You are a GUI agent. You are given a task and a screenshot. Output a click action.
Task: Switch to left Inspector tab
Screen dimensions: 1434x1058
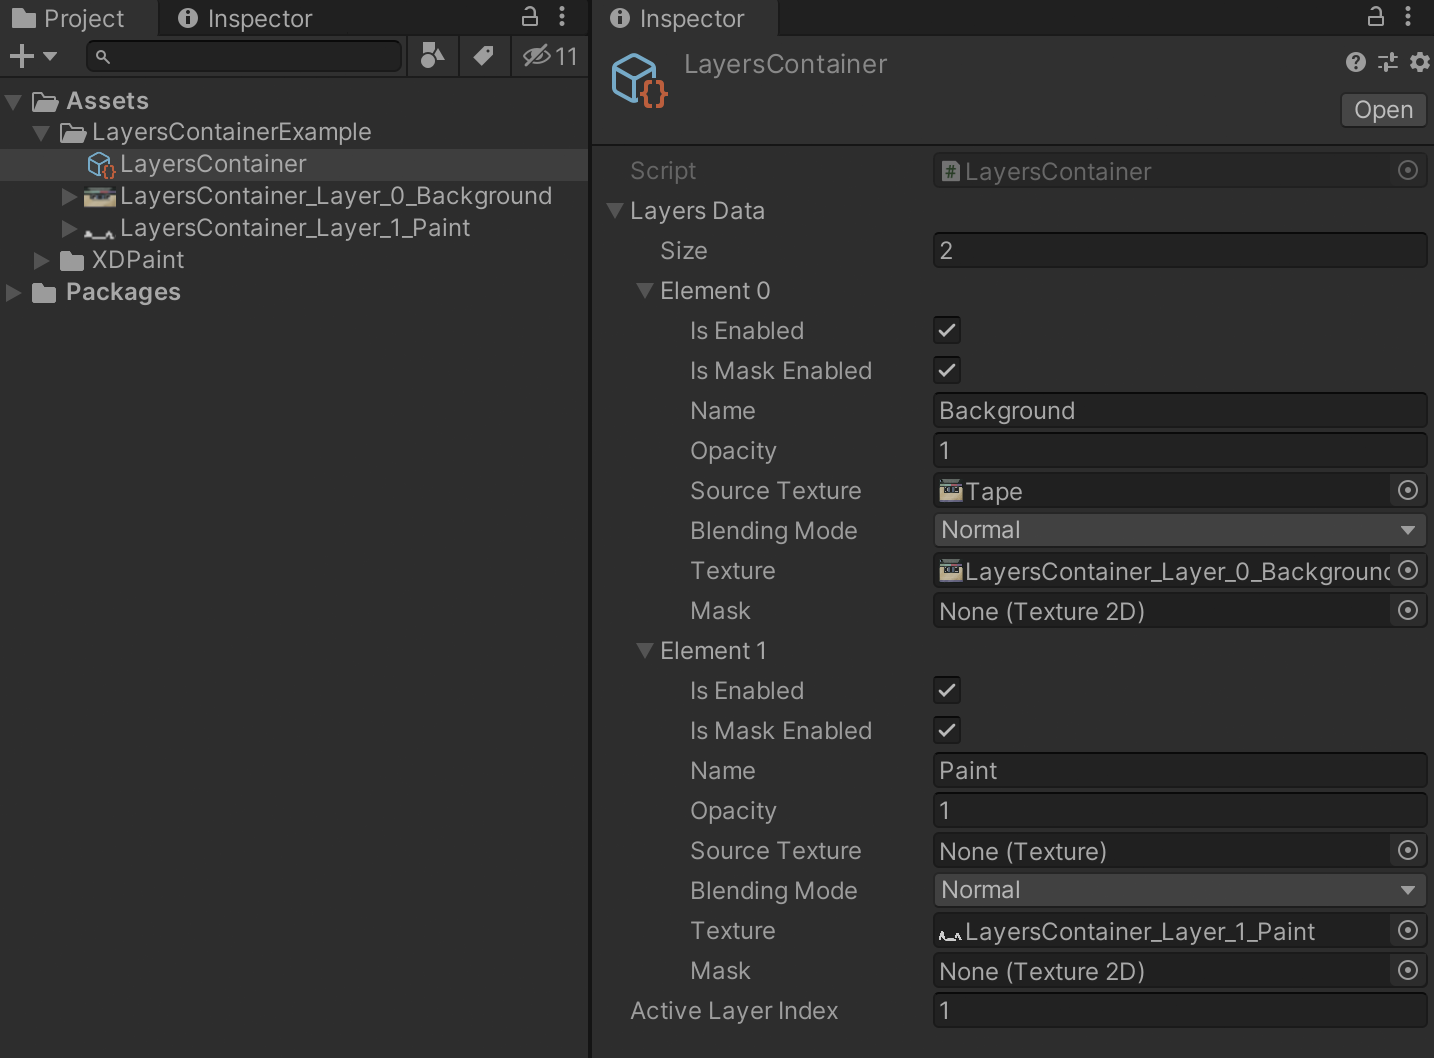pyautogui.click(x=245, y=18)
